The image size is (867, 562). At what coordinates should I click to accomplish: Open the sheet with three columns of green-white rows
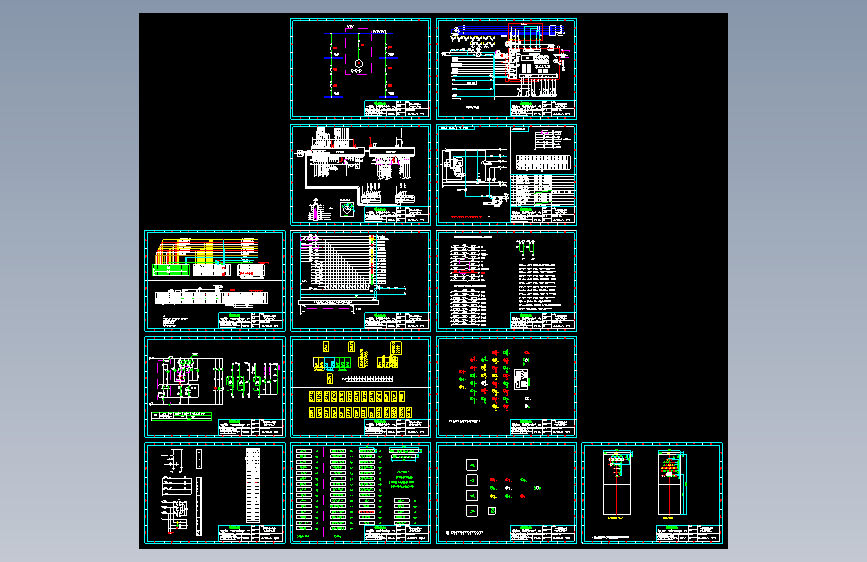[x=361, y=493]
